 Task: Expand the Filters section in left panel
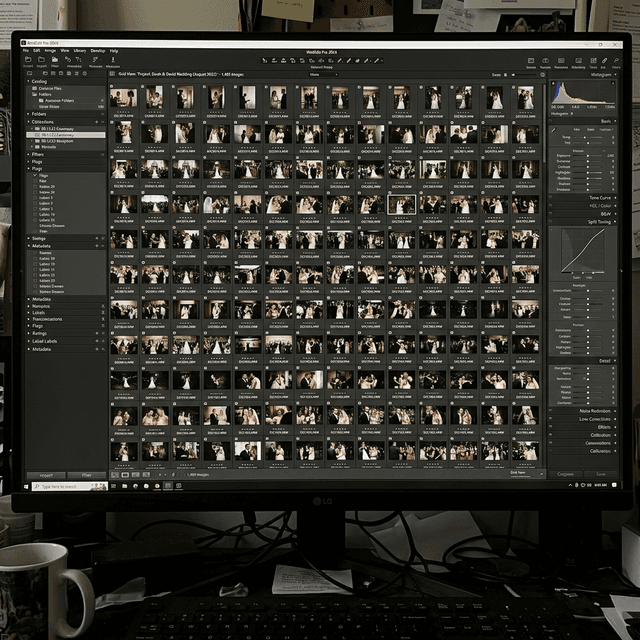(x=29, y=154)
